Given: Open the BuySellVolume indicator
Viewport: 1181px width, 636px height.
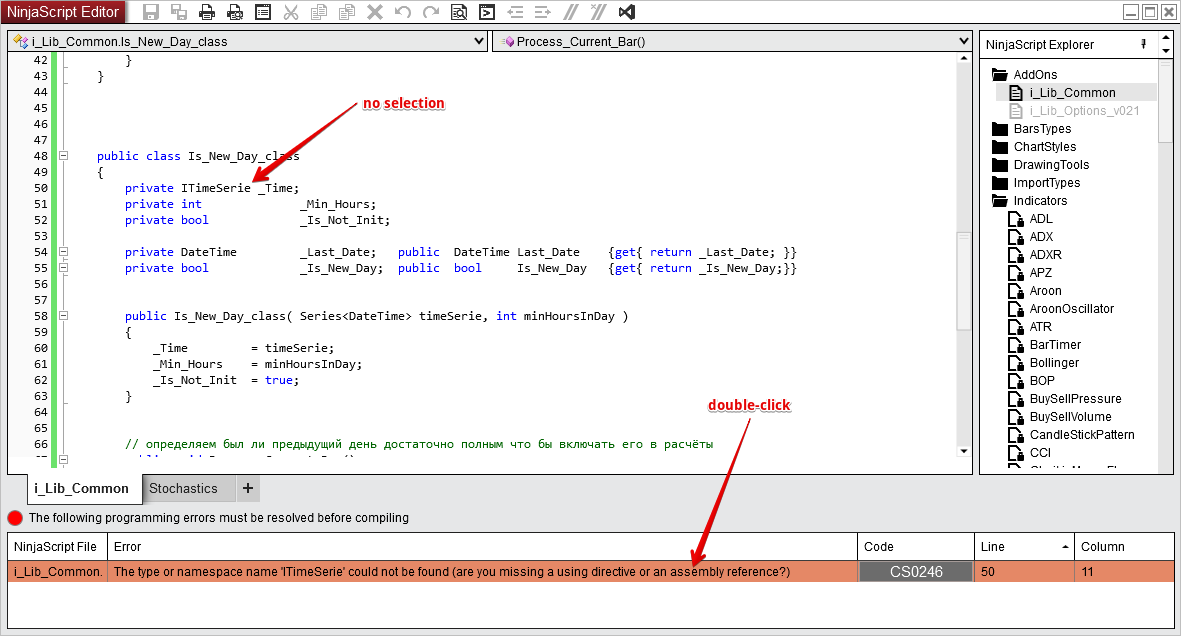Looking at the screenshot, I should [x=1070, y=417].
